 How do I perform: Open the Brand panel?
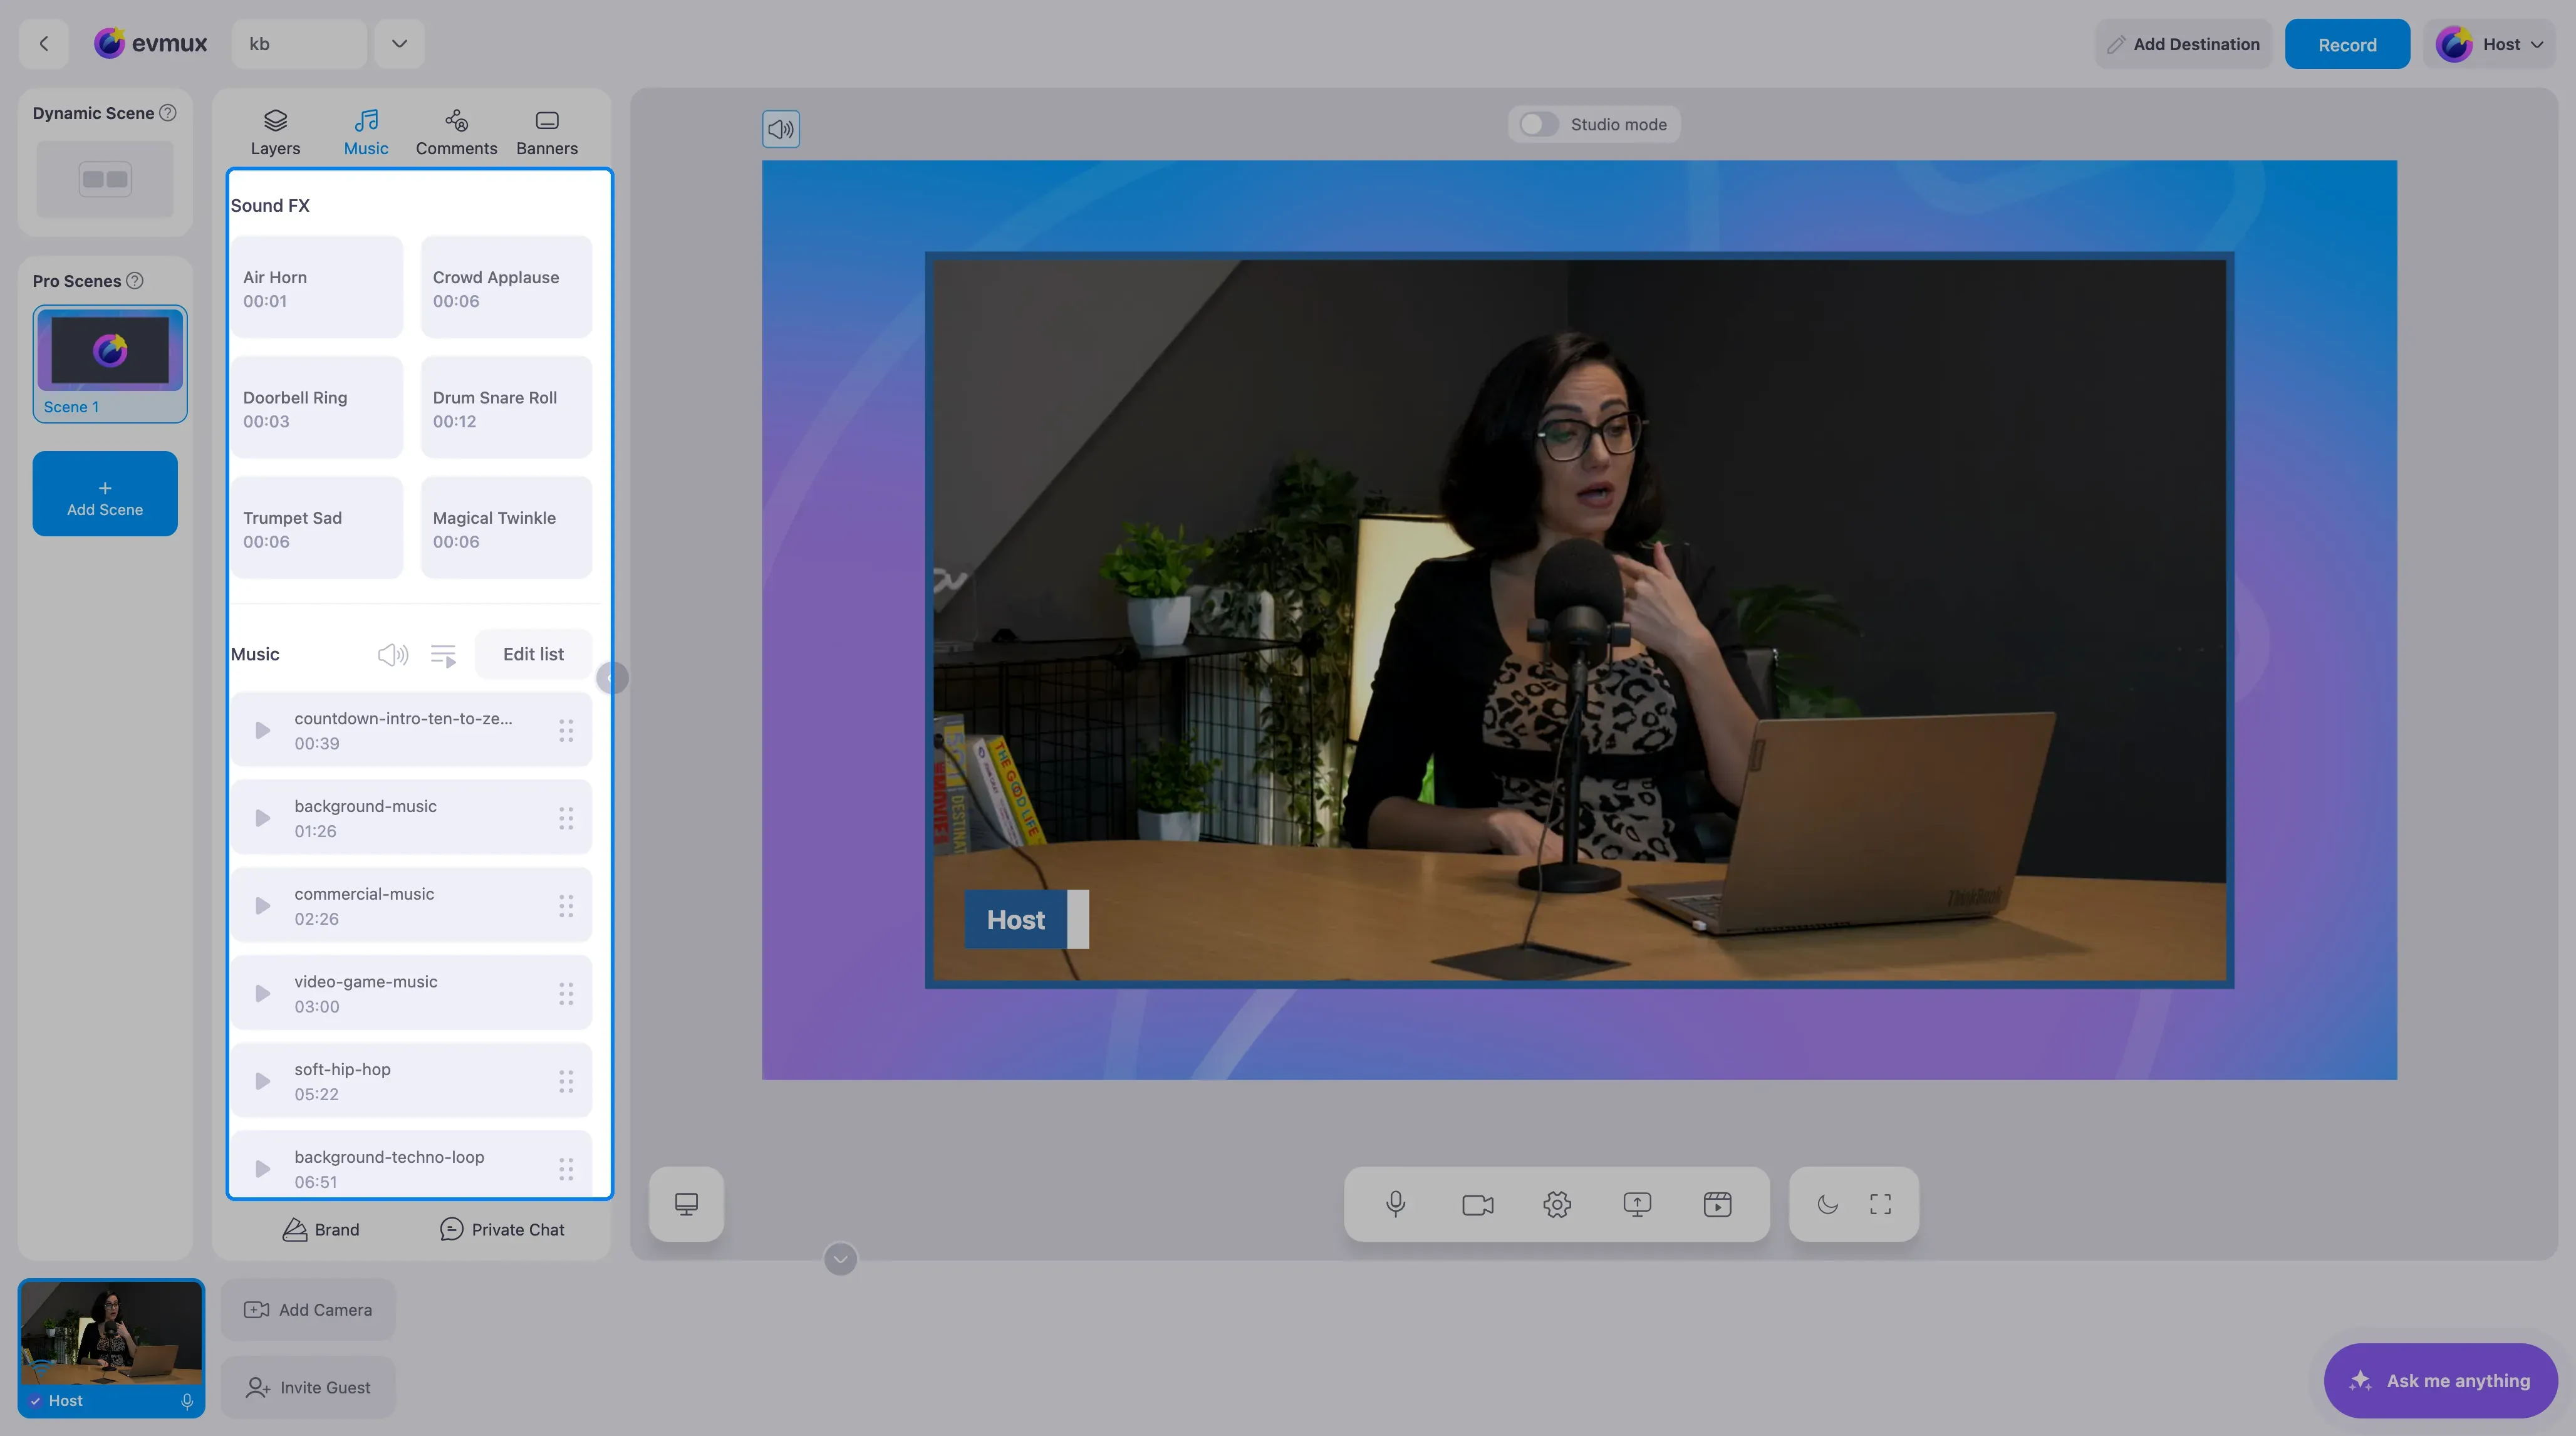click(x=321, y=1229)
